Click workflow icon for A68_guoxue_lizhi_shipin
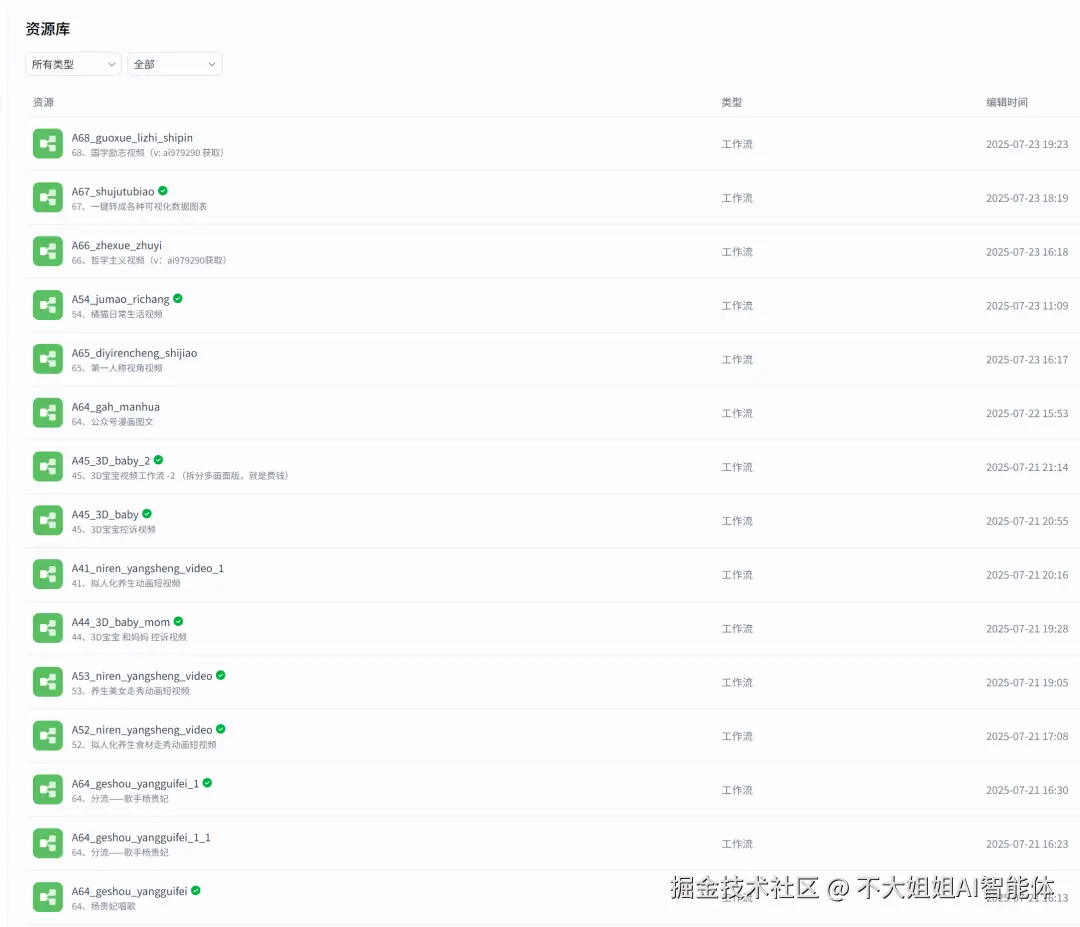The image size is (1080, 927). pos(48,144)
